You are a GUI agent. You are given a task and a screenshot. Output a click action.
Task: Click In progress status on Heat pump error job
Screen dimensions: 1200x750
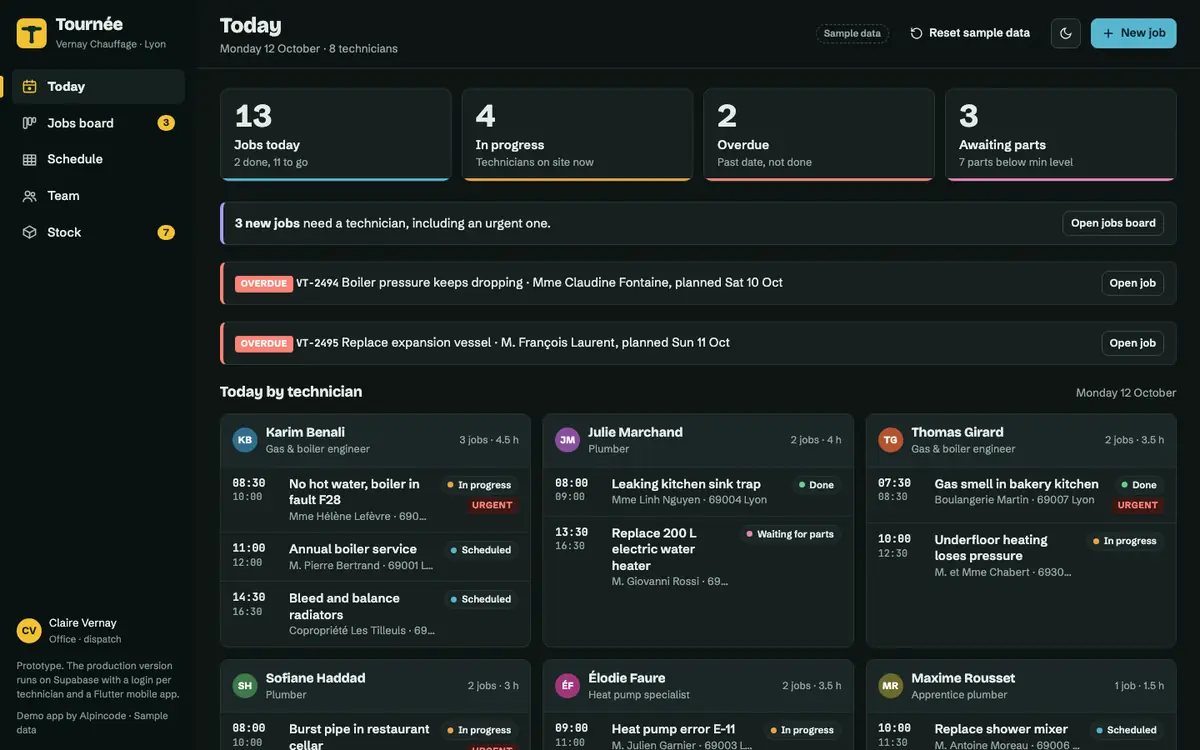tap(802, 730)
